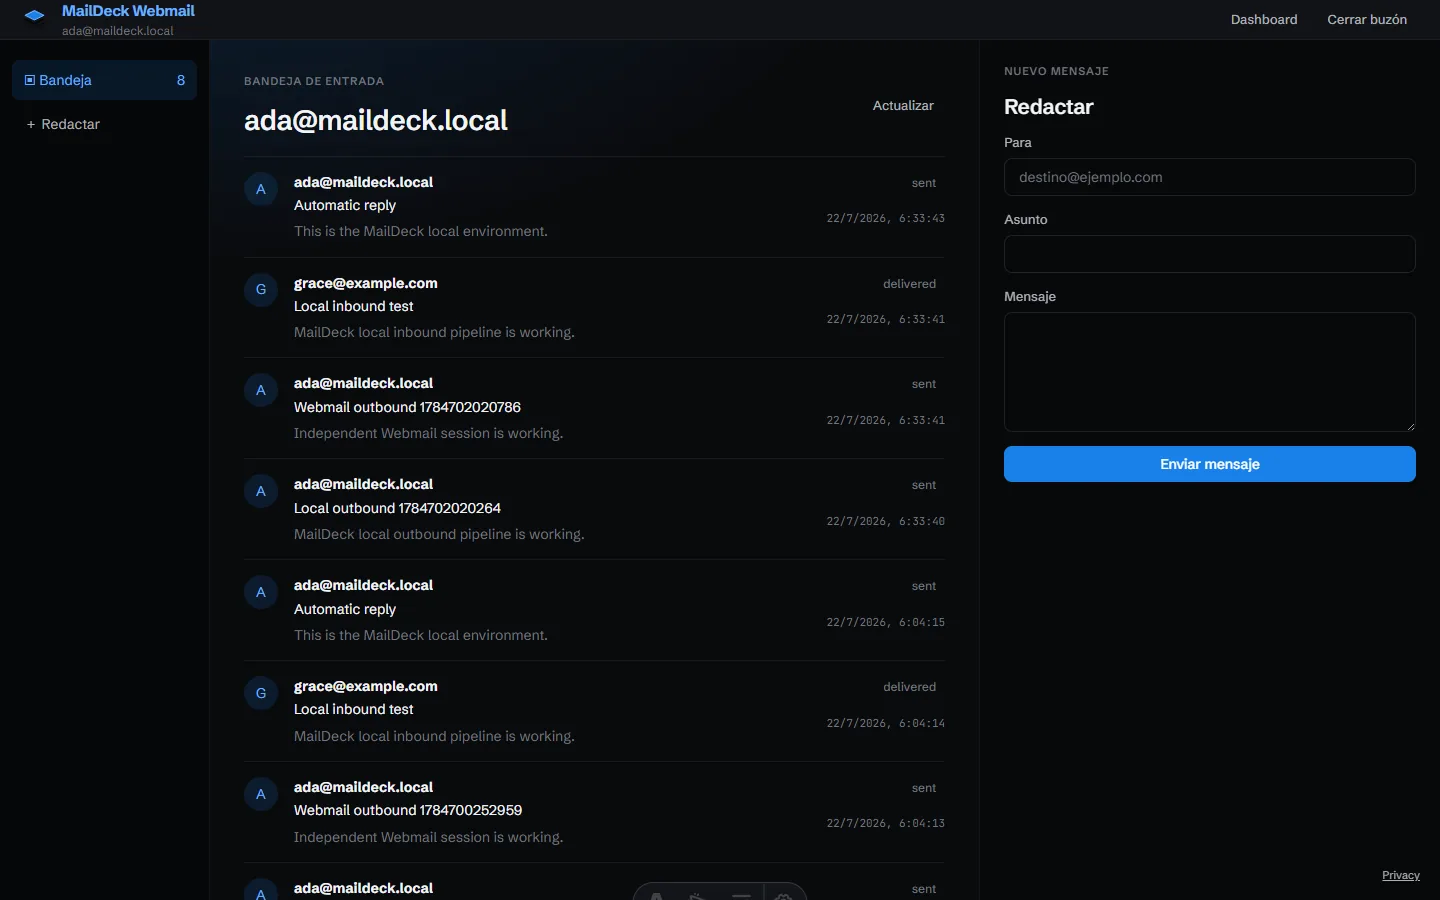Open message Local outbound 1784702020264
Viewport: 1440px width, 900px height.
pyautogui.click(x=594, y=509)
